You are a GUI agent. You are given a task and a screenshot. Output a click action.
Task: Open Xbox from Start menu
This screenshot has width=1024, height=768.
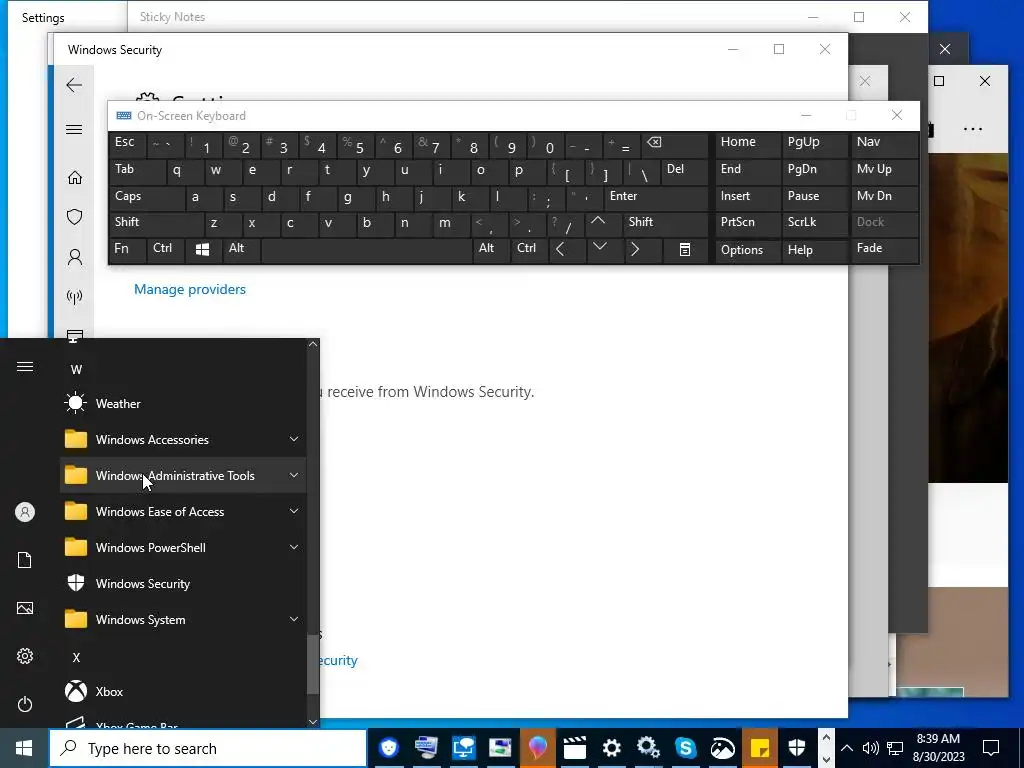click(x=183, y=691)
